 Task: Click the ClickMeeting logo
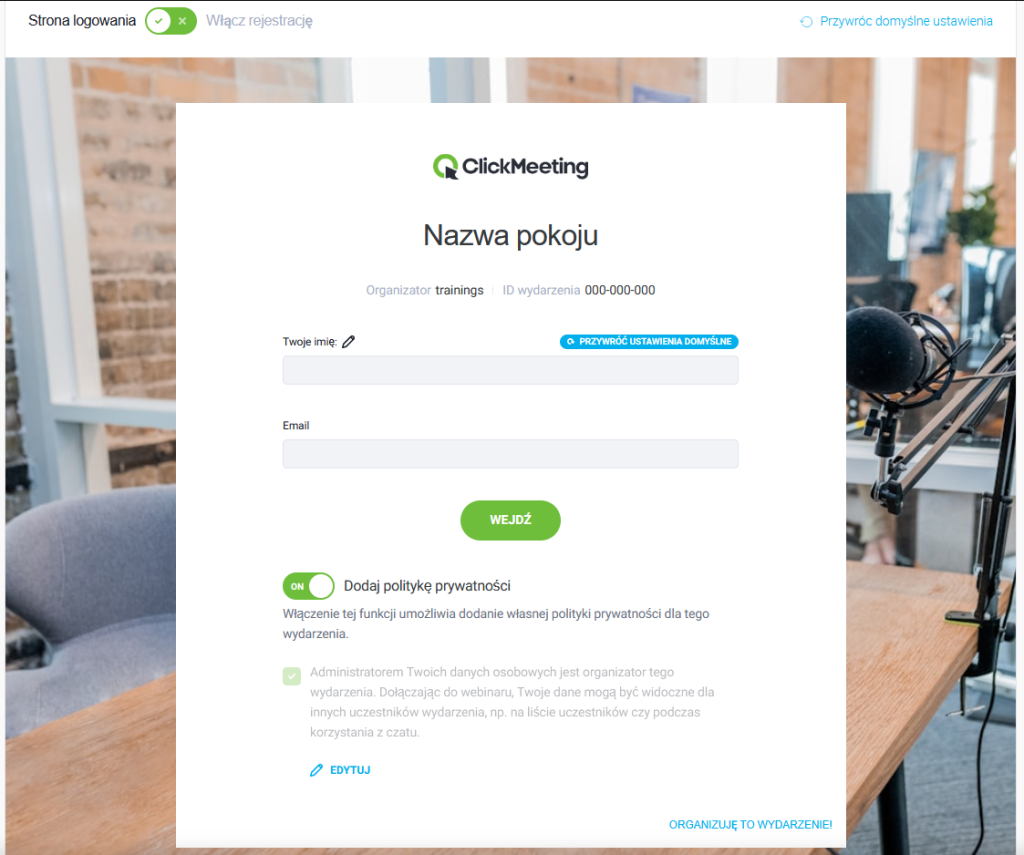point(511,167)
